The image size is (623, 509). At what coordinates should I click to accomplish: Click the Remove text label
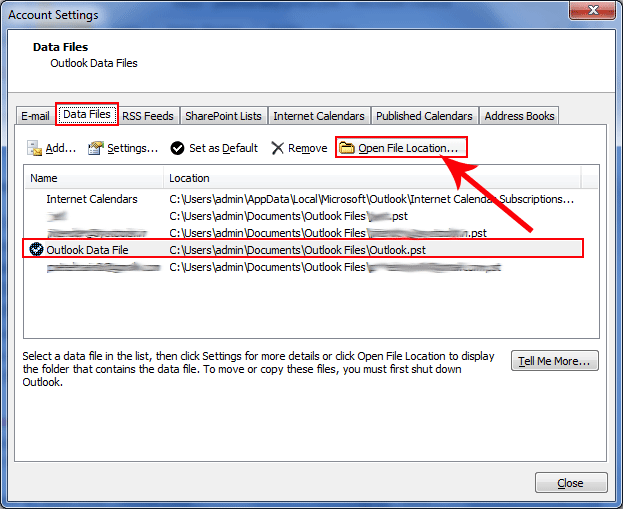pyautogui.click(x=308, y=148)
